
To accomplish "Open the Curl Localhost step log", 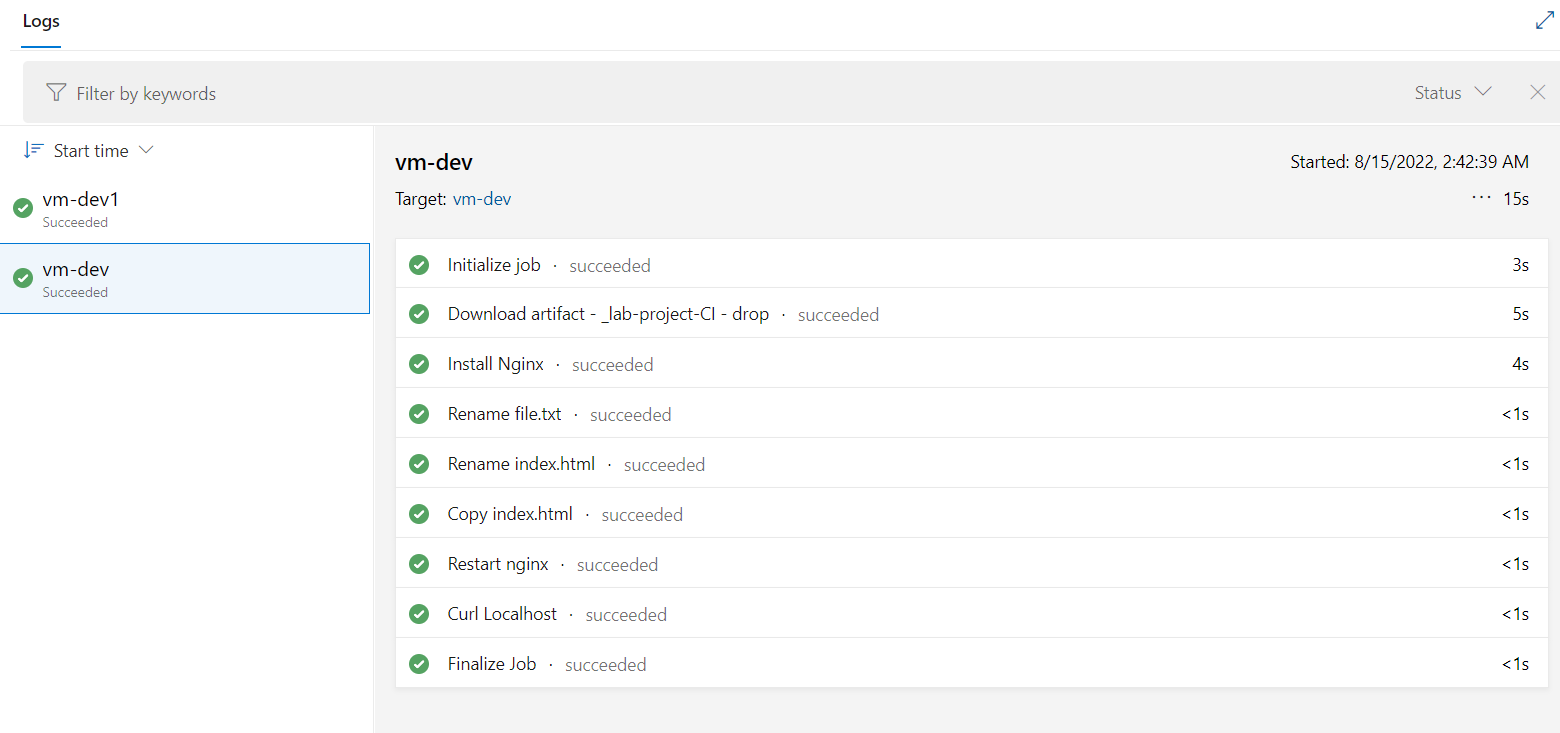I will coord(972,614).
